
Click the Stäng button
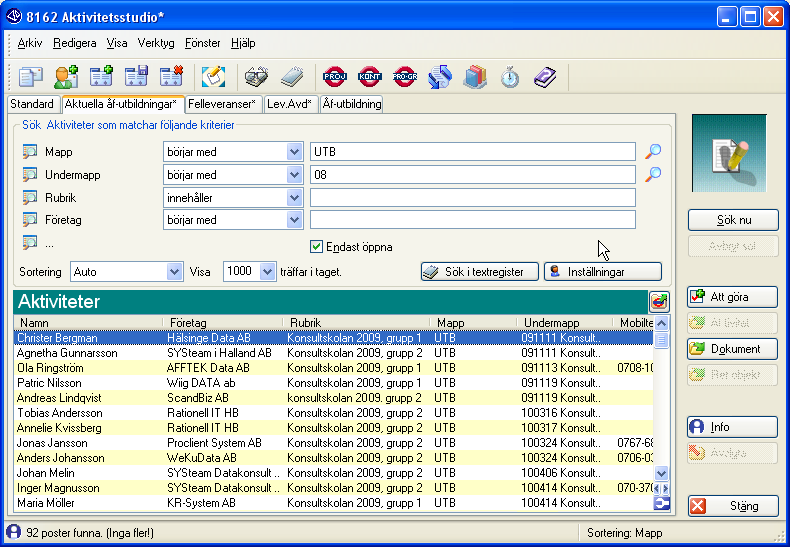733,506
